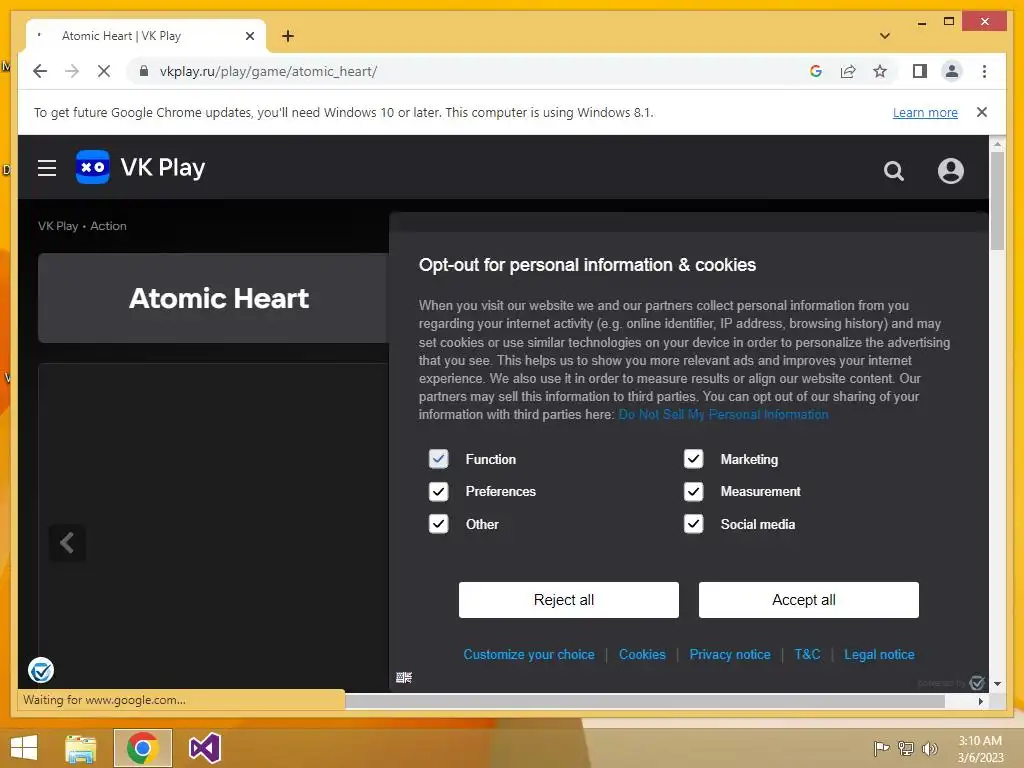This screenshot has height=768, width=1024.
Task: Click the VK Play logo icon
Action: point(93,167)
